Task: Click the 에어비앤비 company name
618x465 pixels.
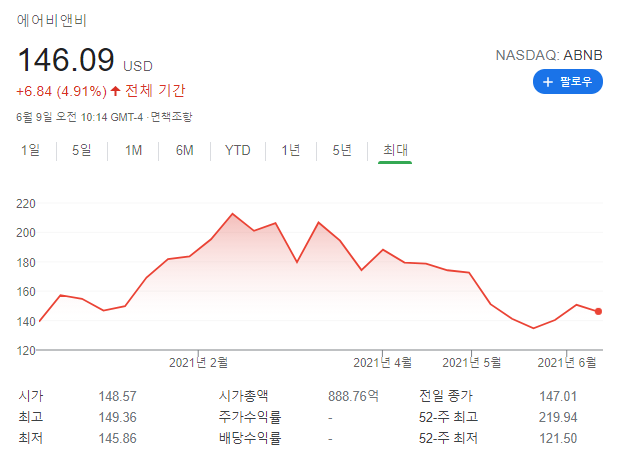Action: pos(52,20)
